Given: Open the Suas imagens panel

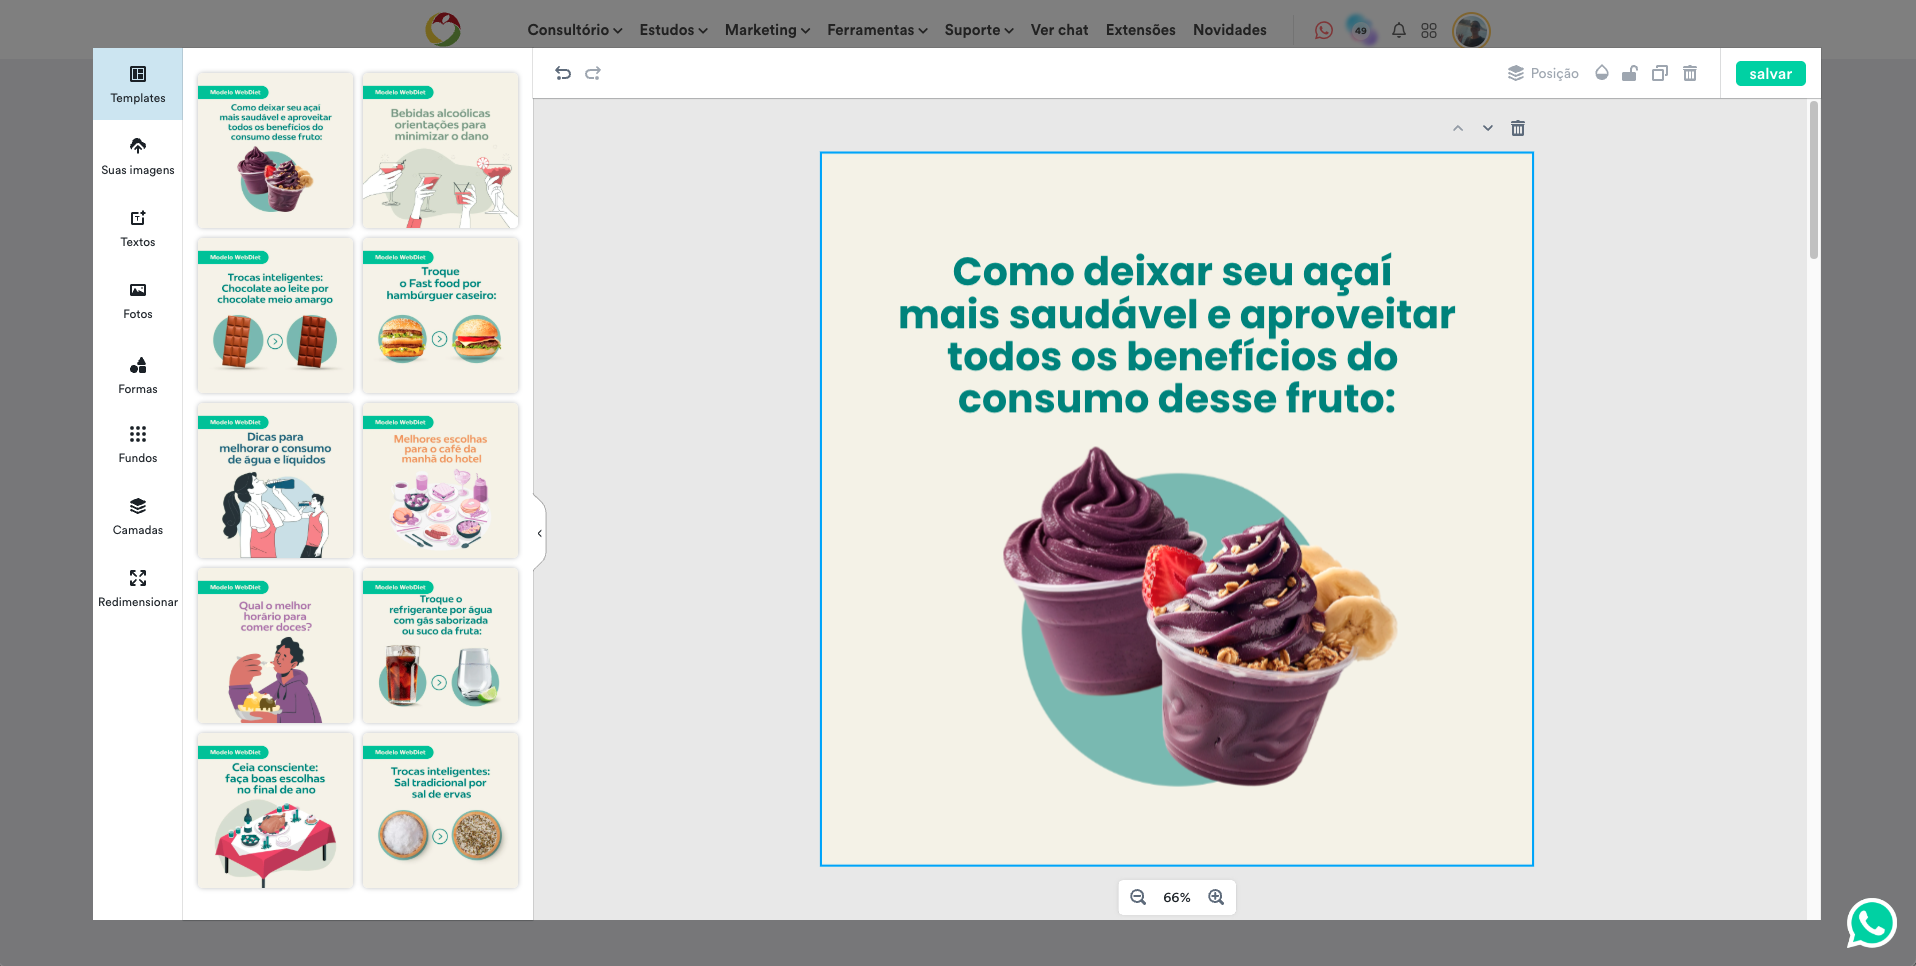Looking at the screenshot, I should coord(138,156).
